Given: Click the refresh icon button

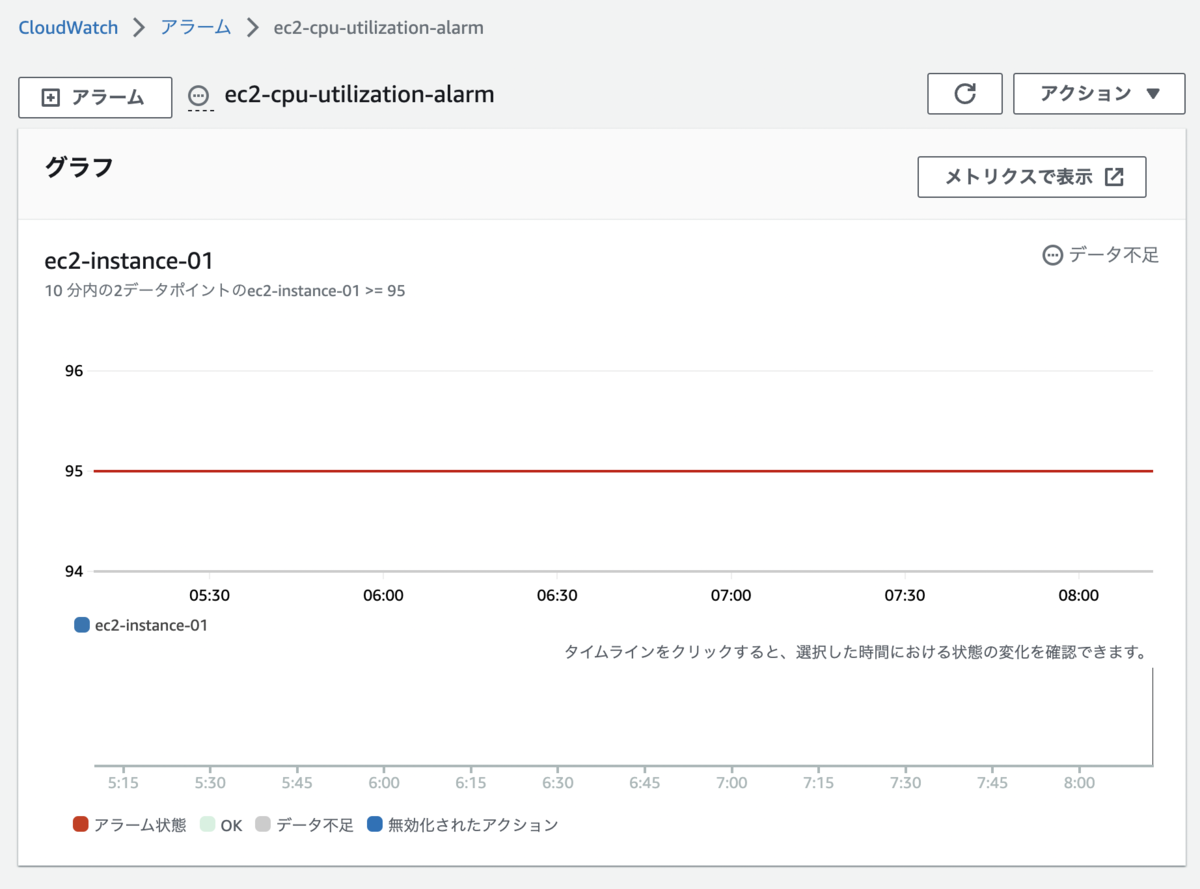Looking at the screenshot, I should 965,94.
